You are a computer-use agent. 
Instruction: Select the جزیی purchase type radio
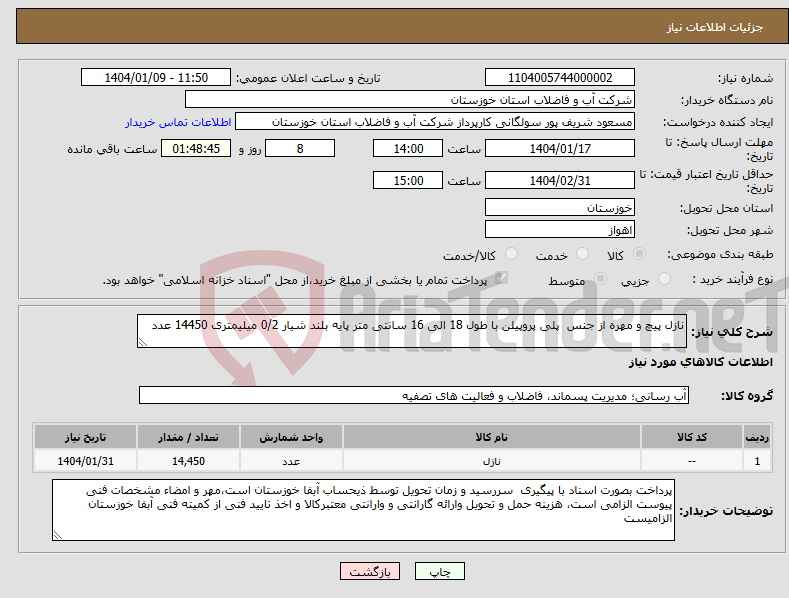coord(664,278)
